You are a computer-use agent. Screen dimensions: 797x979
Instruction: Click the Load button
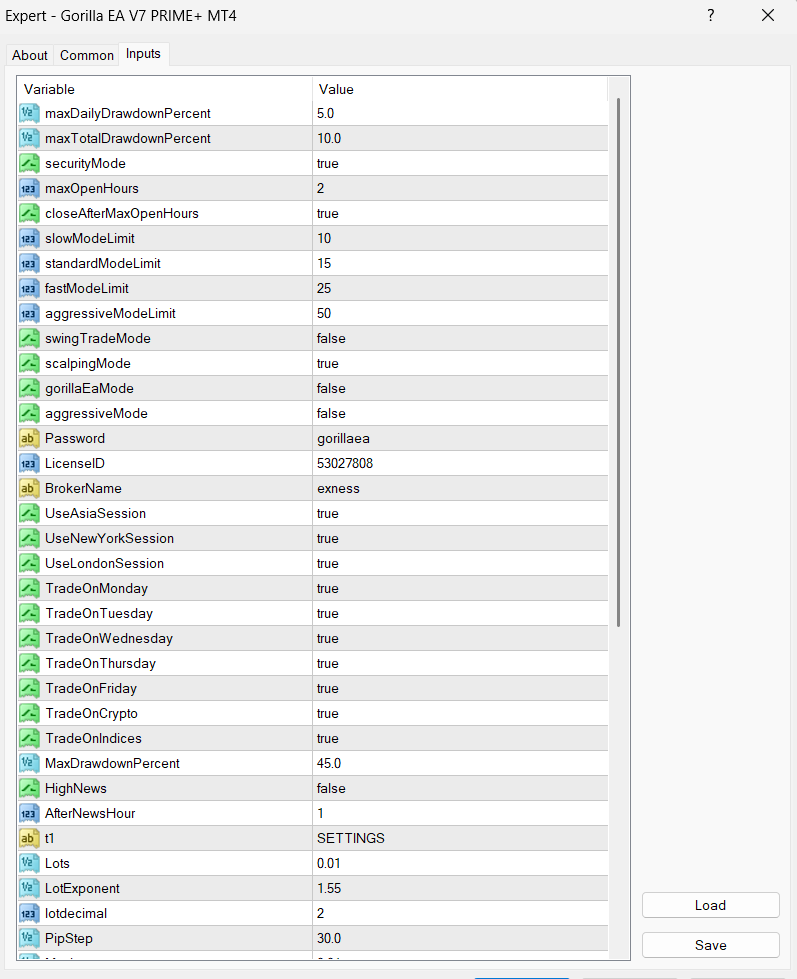click(710, 905)
